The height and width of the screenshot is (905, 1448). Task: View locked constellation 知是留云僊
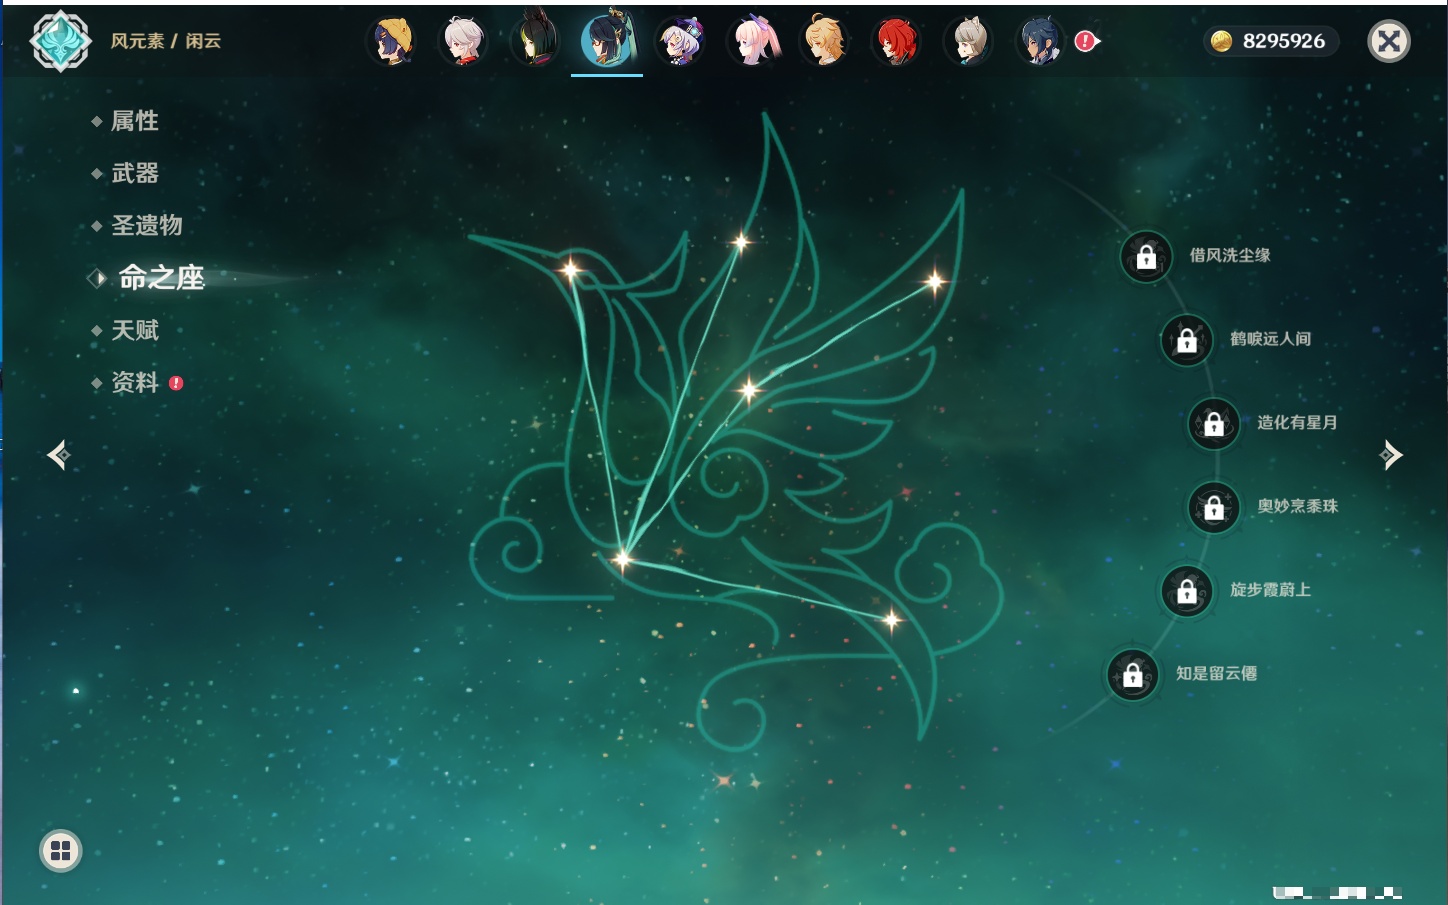pos(1132,675)
